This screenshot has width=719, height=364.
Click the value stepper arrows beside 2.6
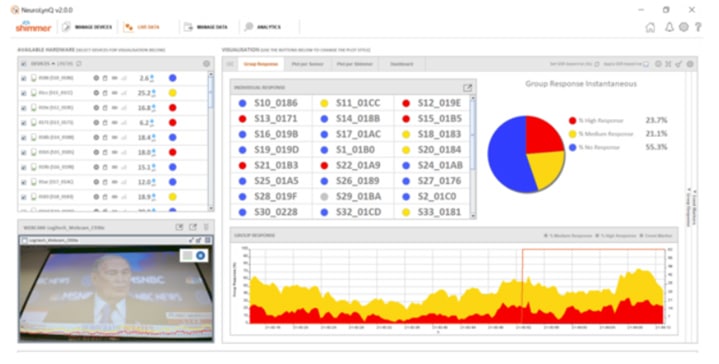pos(153,78)
